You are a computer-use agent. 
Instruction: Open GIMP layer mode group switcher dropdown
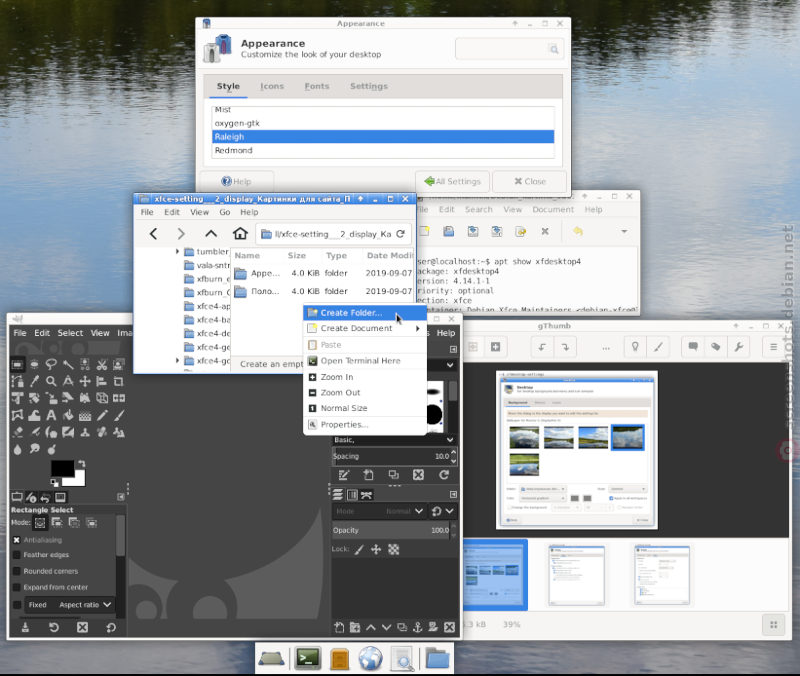tap(442, 511)
